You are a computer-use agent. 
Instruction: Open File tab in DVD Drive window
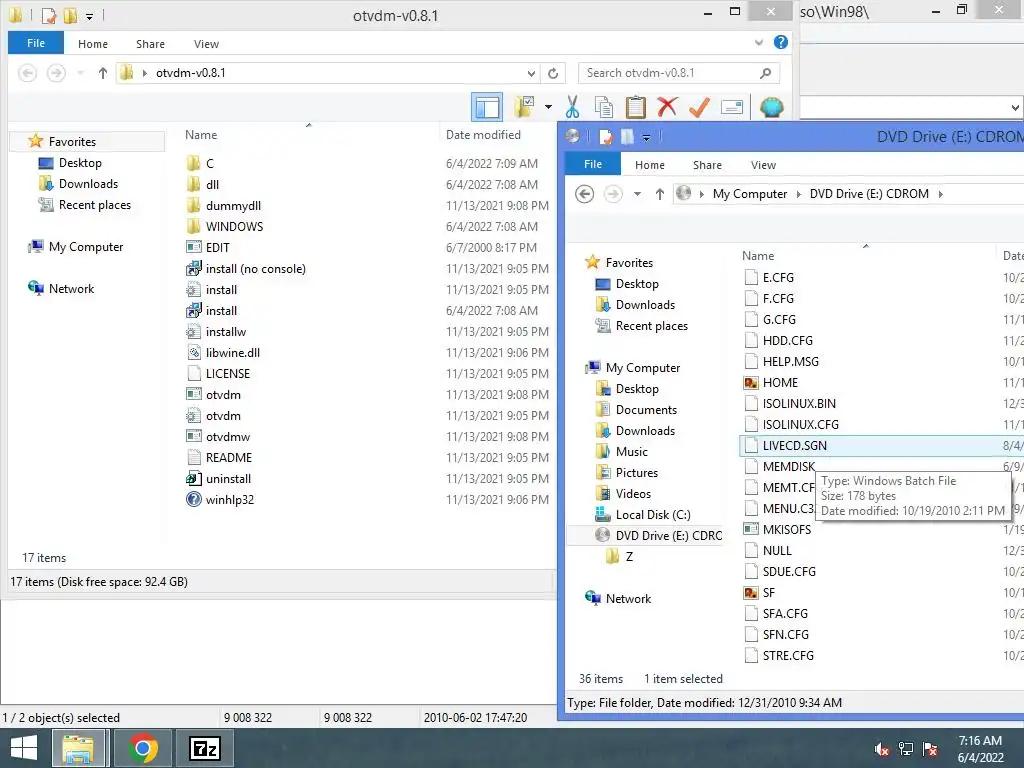pyautogui.click(x=593, y=164)
